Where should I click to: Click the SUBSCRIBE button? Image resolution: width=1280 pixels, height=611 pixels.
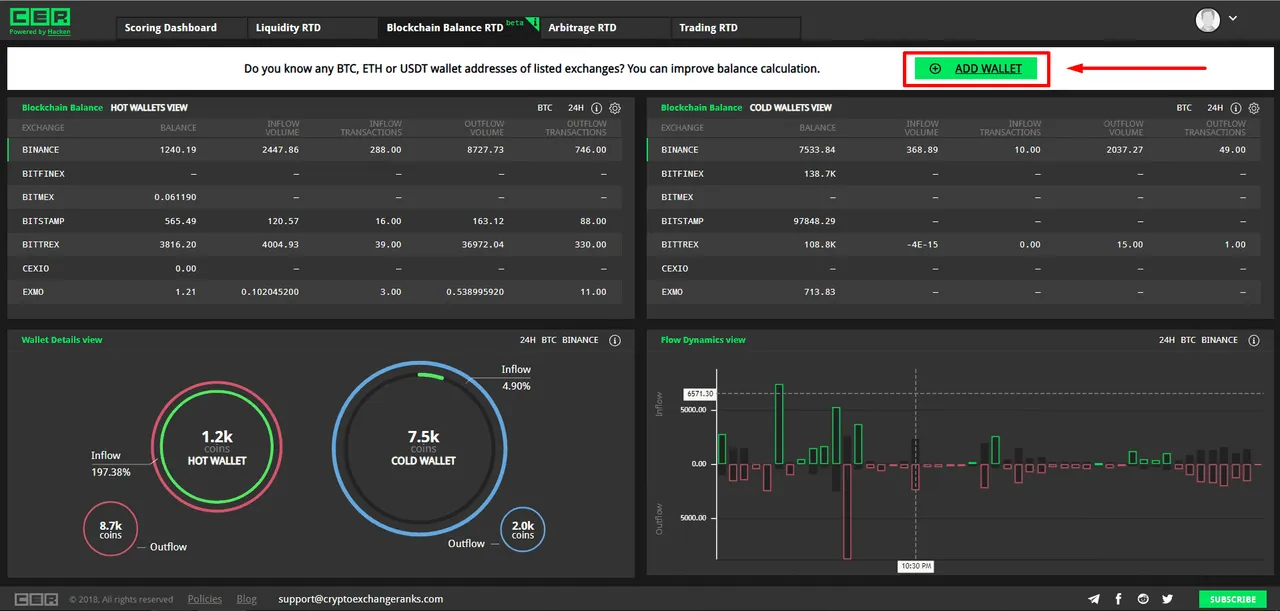click(1232, 599)
